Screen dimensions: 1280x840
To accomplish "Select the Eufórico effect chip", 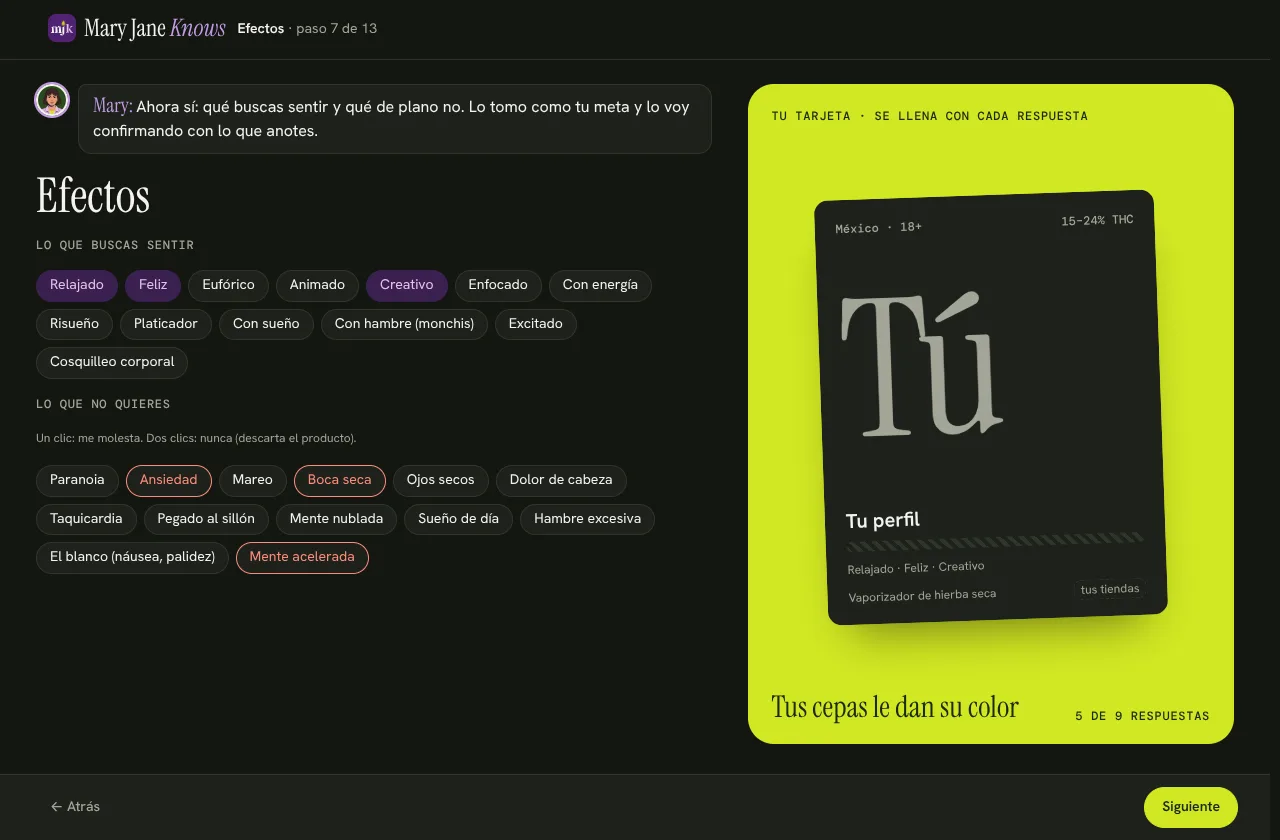I will coord(228,285).
